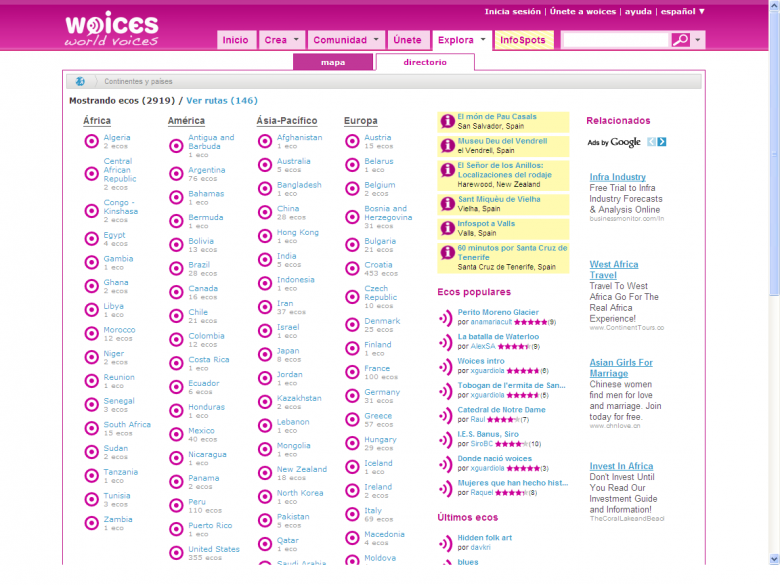Click the globe icon in the breadcrumb bar
780x585 pixels.
pyautogui.click(x=80, y=81)
